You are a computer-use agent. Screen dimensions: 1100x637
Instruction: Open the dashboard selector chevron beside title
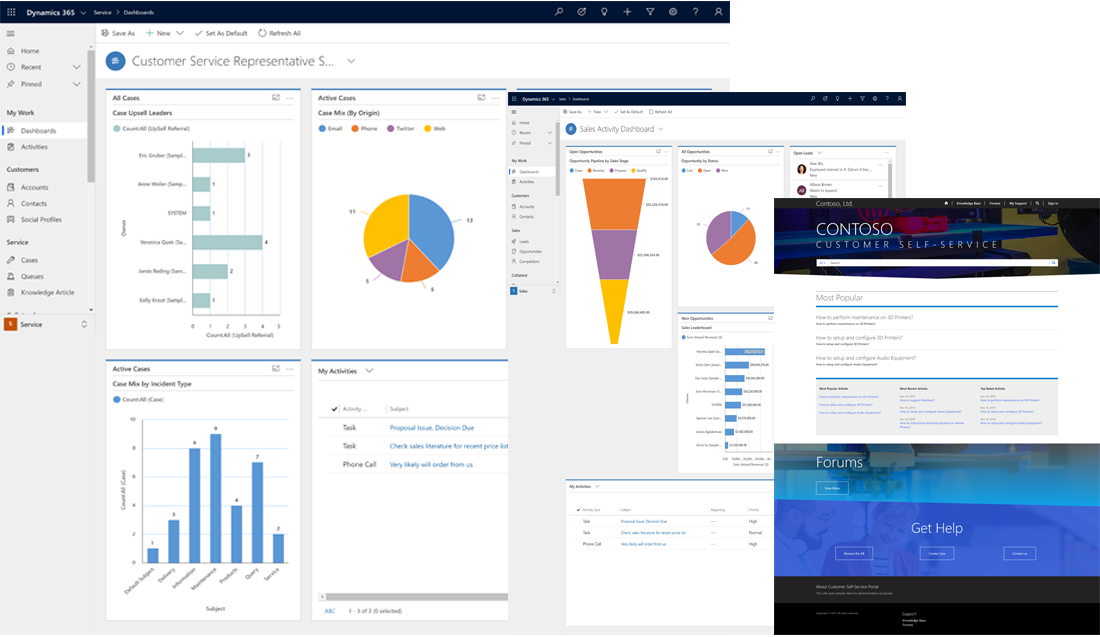pos(351,62)
